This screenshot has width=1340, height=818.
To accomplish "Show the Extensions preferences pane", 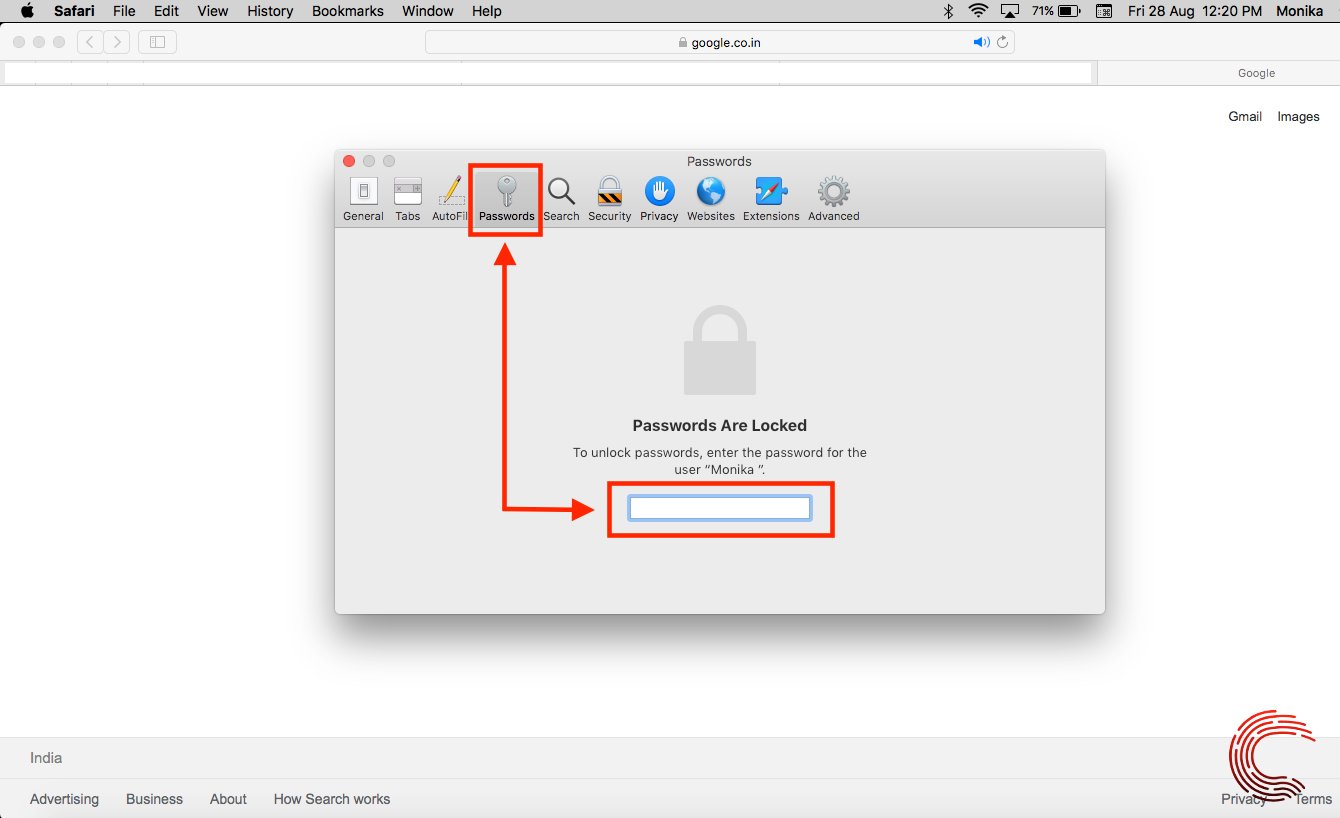I will [771, 199].
